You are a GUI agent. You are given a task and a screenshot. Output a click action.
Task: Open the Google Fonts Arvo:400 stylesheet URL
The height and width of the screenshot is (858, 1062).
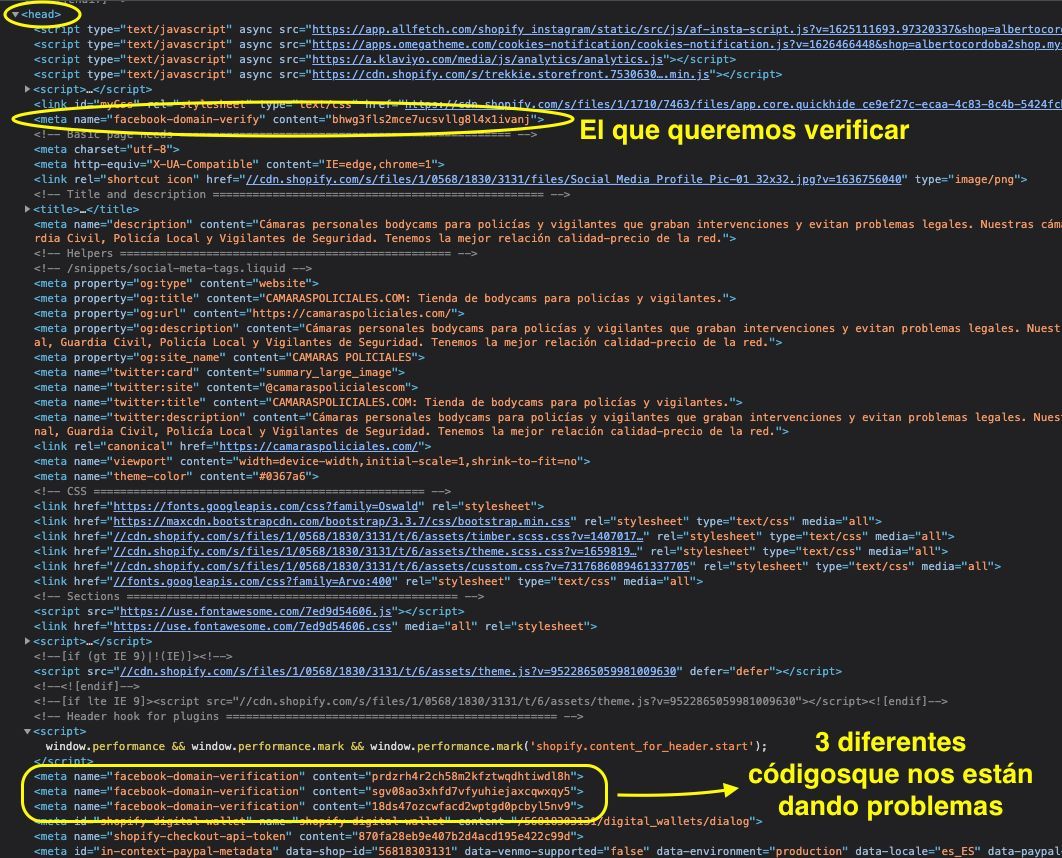tap(253, 581)
